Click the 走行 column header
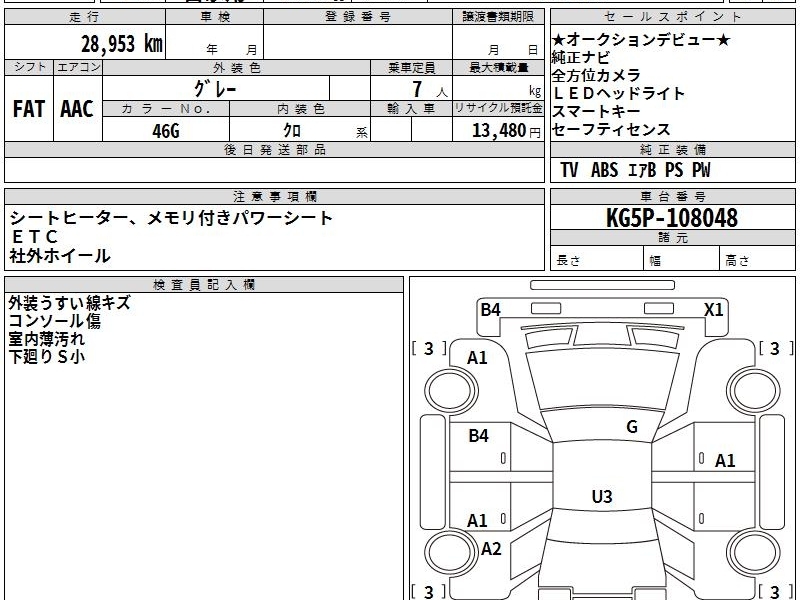800x600 pixels. pos(85,17)
